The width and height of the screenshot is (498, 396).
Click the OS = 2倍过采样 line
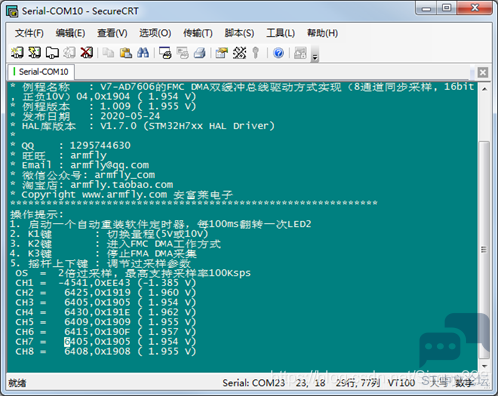click(133, 273)
